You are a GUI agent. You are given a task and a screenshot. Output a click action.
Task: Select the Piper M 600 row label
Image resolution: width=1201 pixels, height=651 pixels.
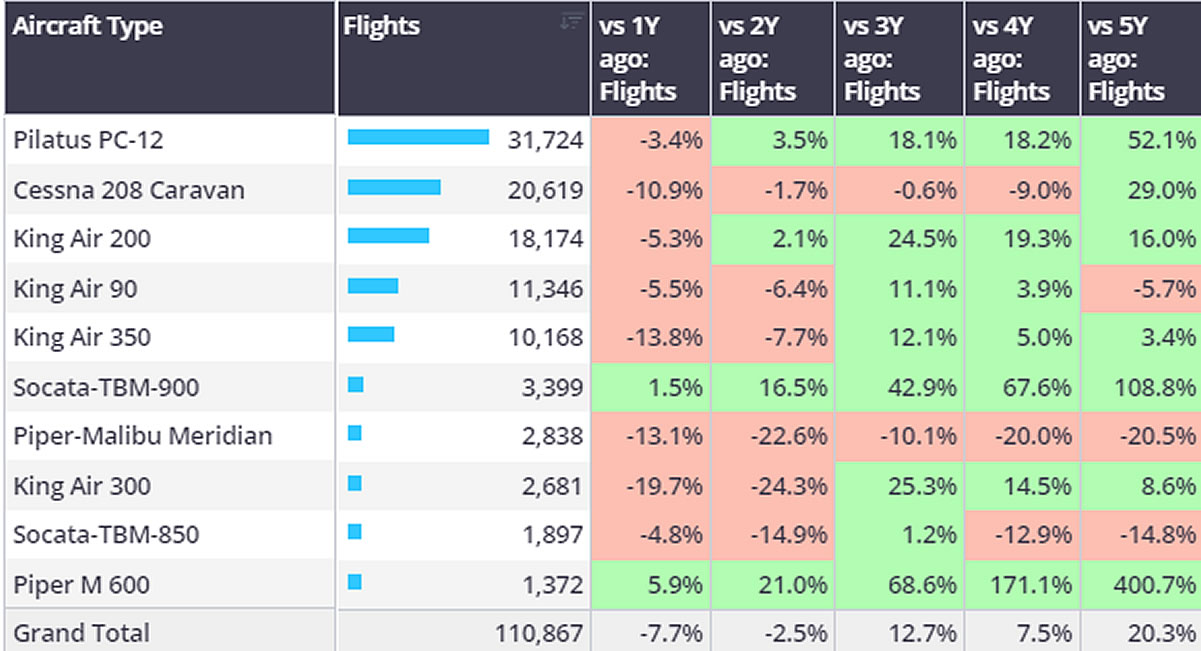(x=82, y=584)
